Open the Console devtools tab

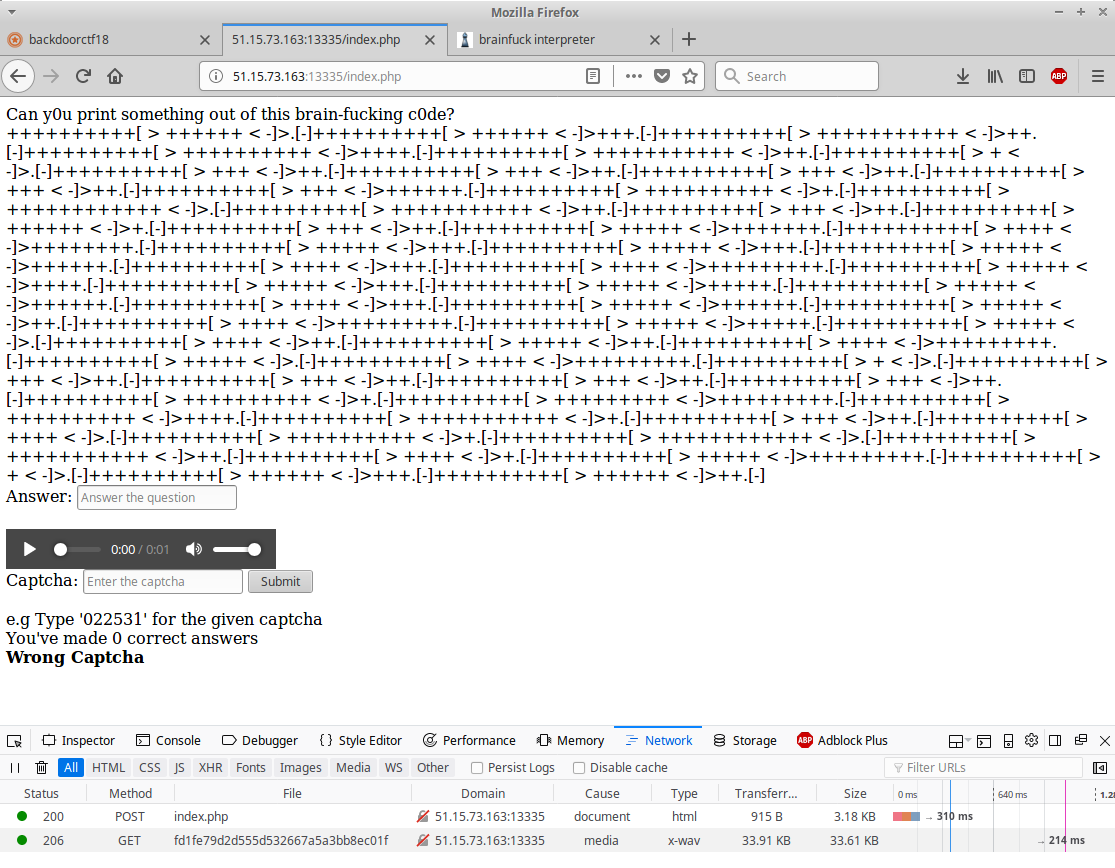[x=167, y=741]
